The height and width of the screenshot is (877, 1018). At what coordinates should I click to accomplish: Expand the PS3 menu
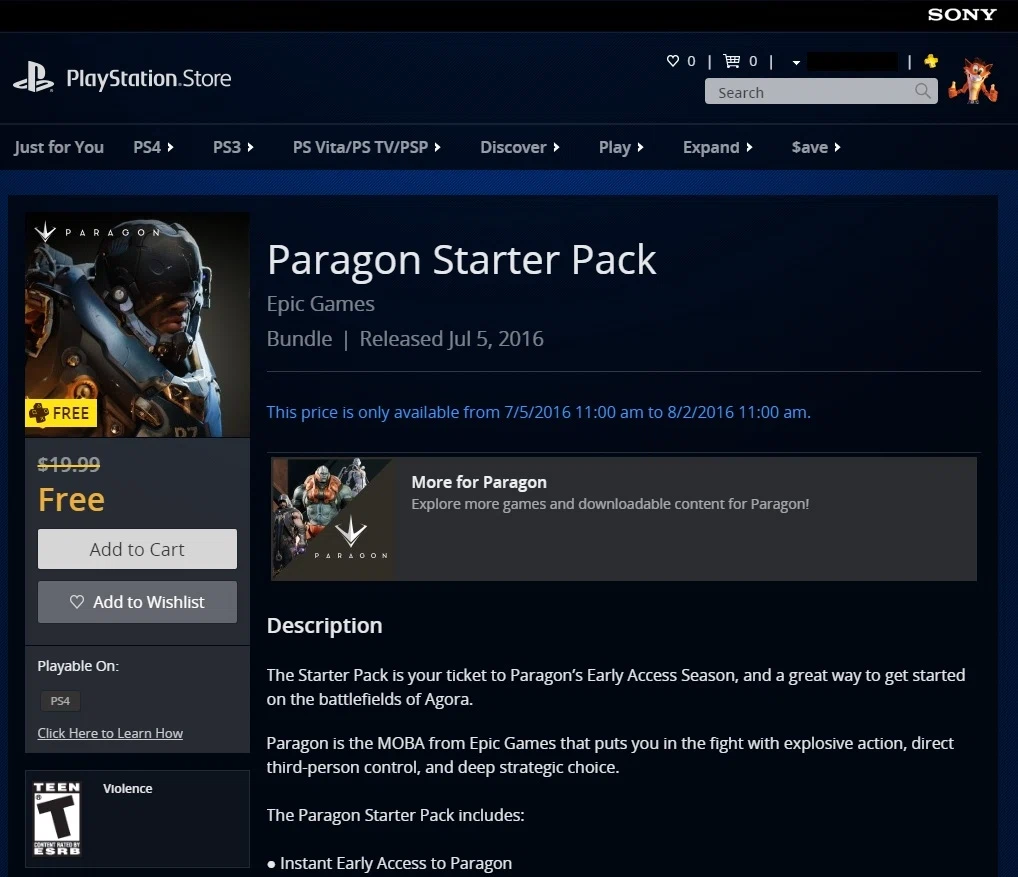(233, 147)
